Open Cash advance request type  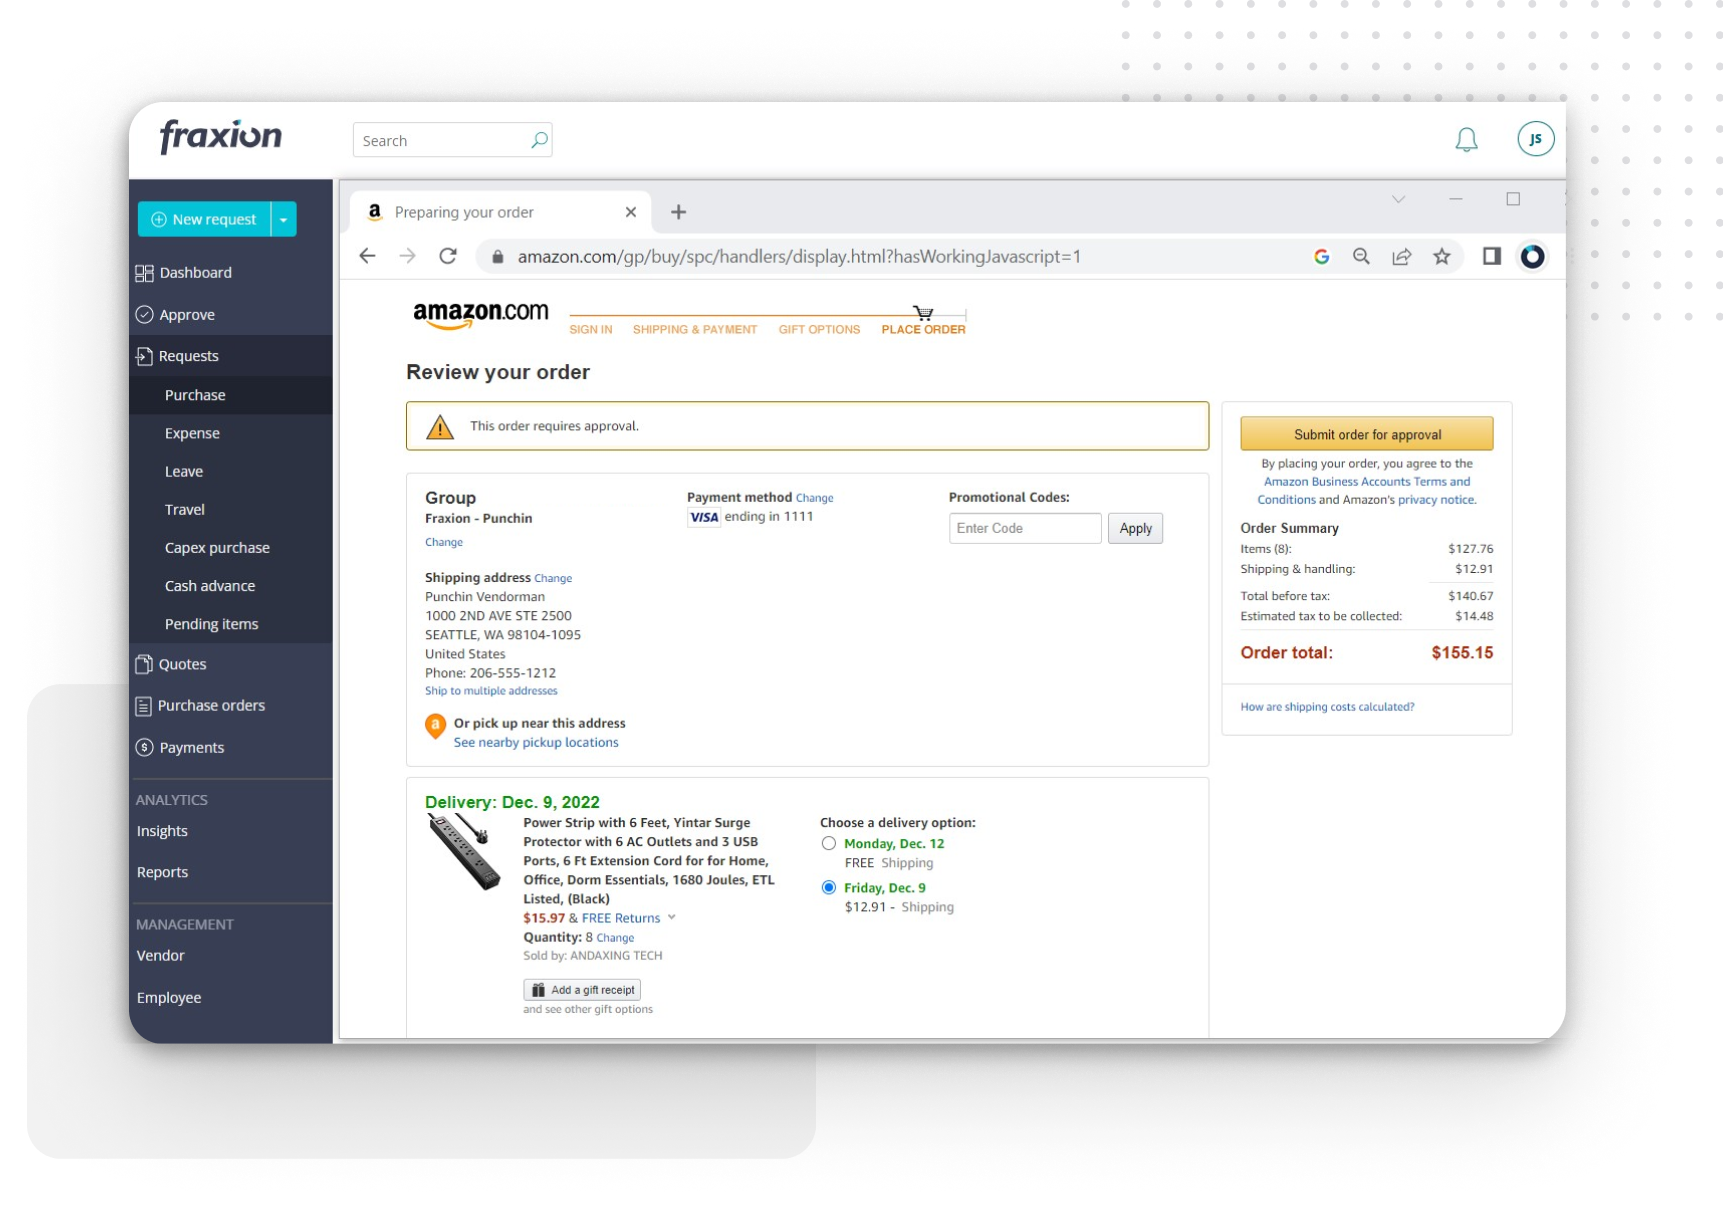click(210, 586)
